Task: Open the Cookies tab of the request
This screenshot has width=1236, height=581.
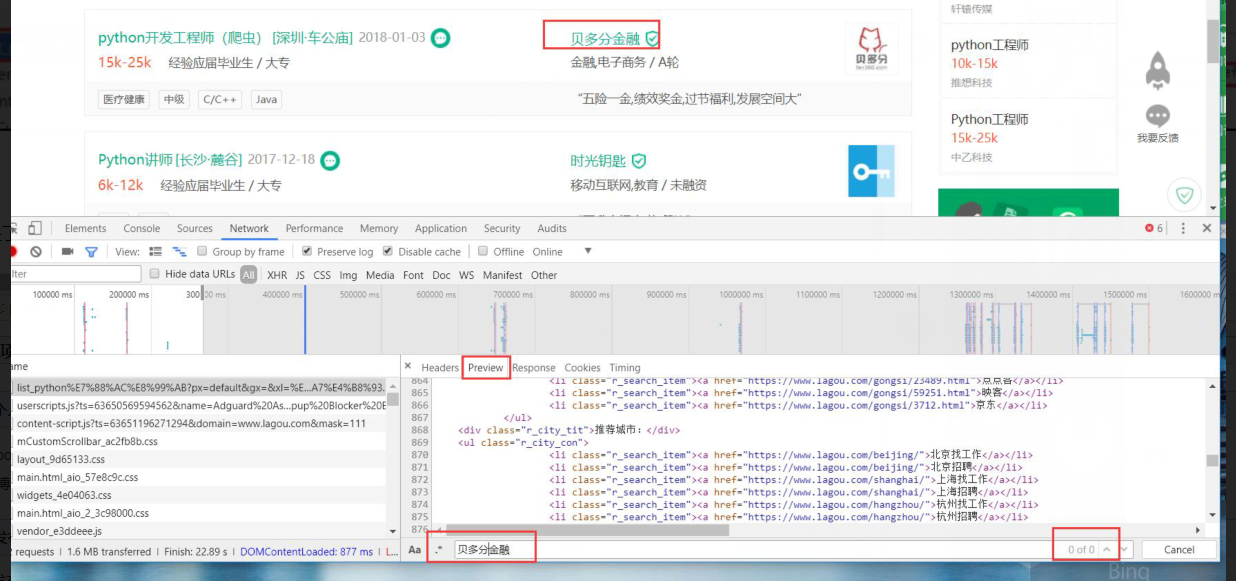Action: coord(582,367)
